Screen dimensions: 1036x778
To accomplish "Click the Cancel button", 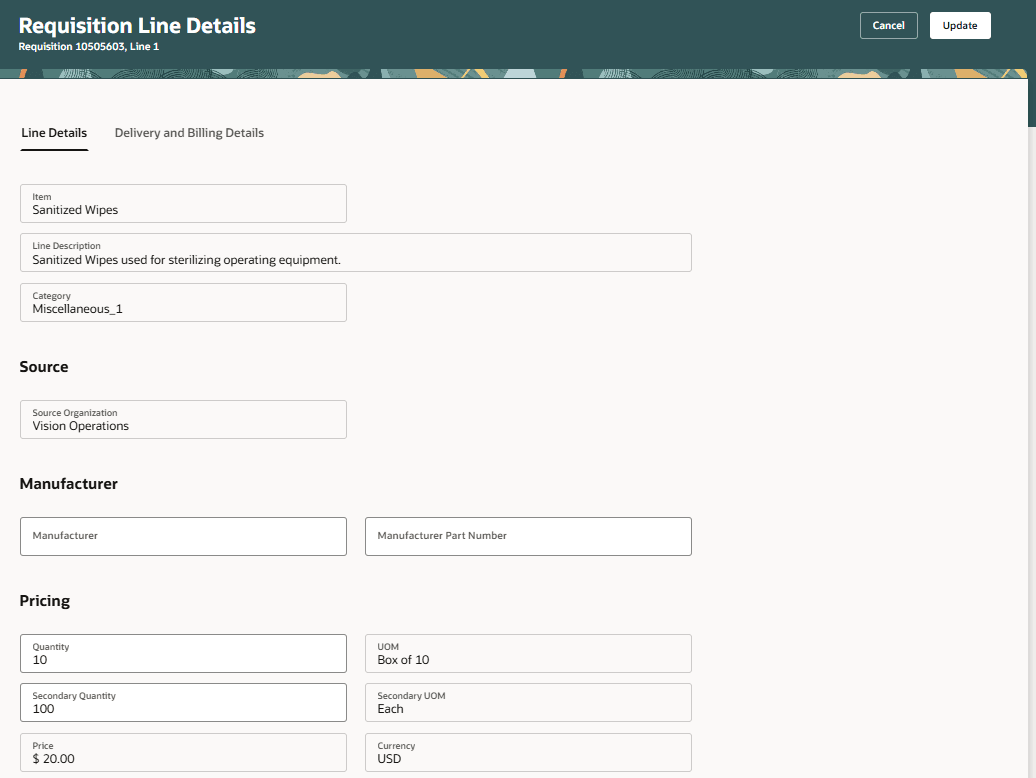I will point(888,26).
